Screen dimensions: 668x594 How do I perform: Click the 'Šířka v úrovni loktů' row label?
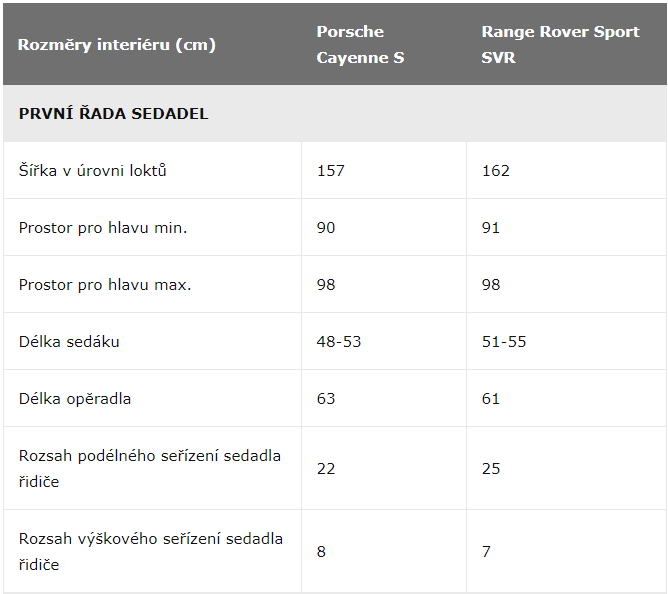[92, 170]
